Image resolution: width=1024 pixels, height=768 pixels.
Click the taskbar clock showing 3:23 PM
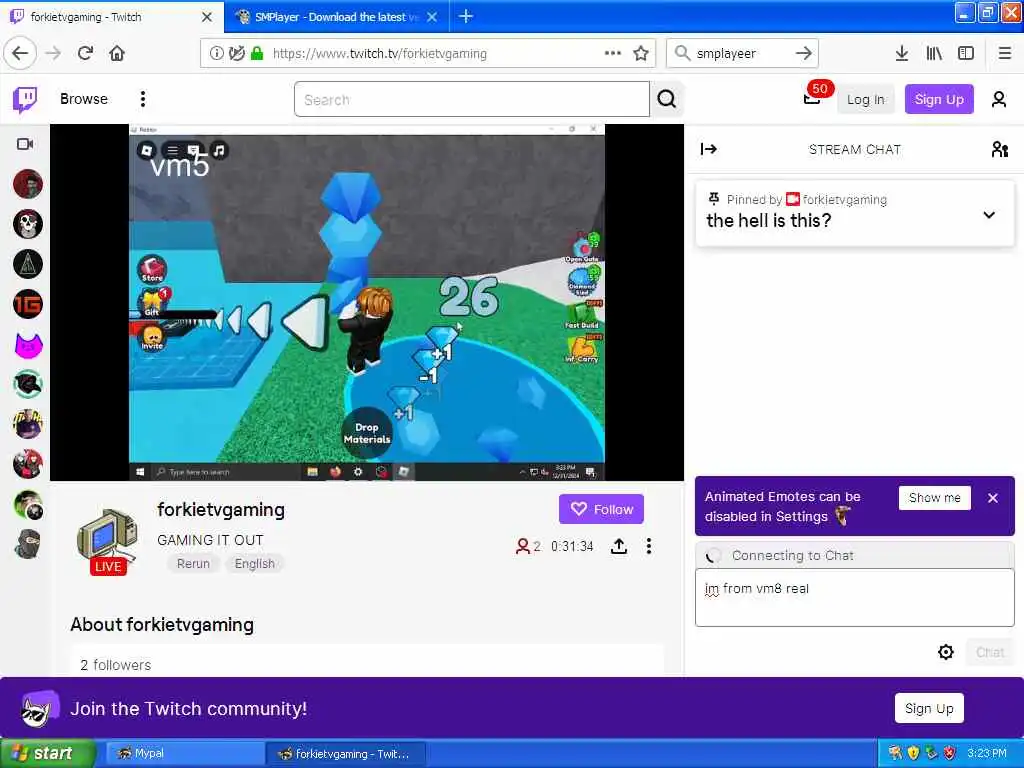point(987,754)
